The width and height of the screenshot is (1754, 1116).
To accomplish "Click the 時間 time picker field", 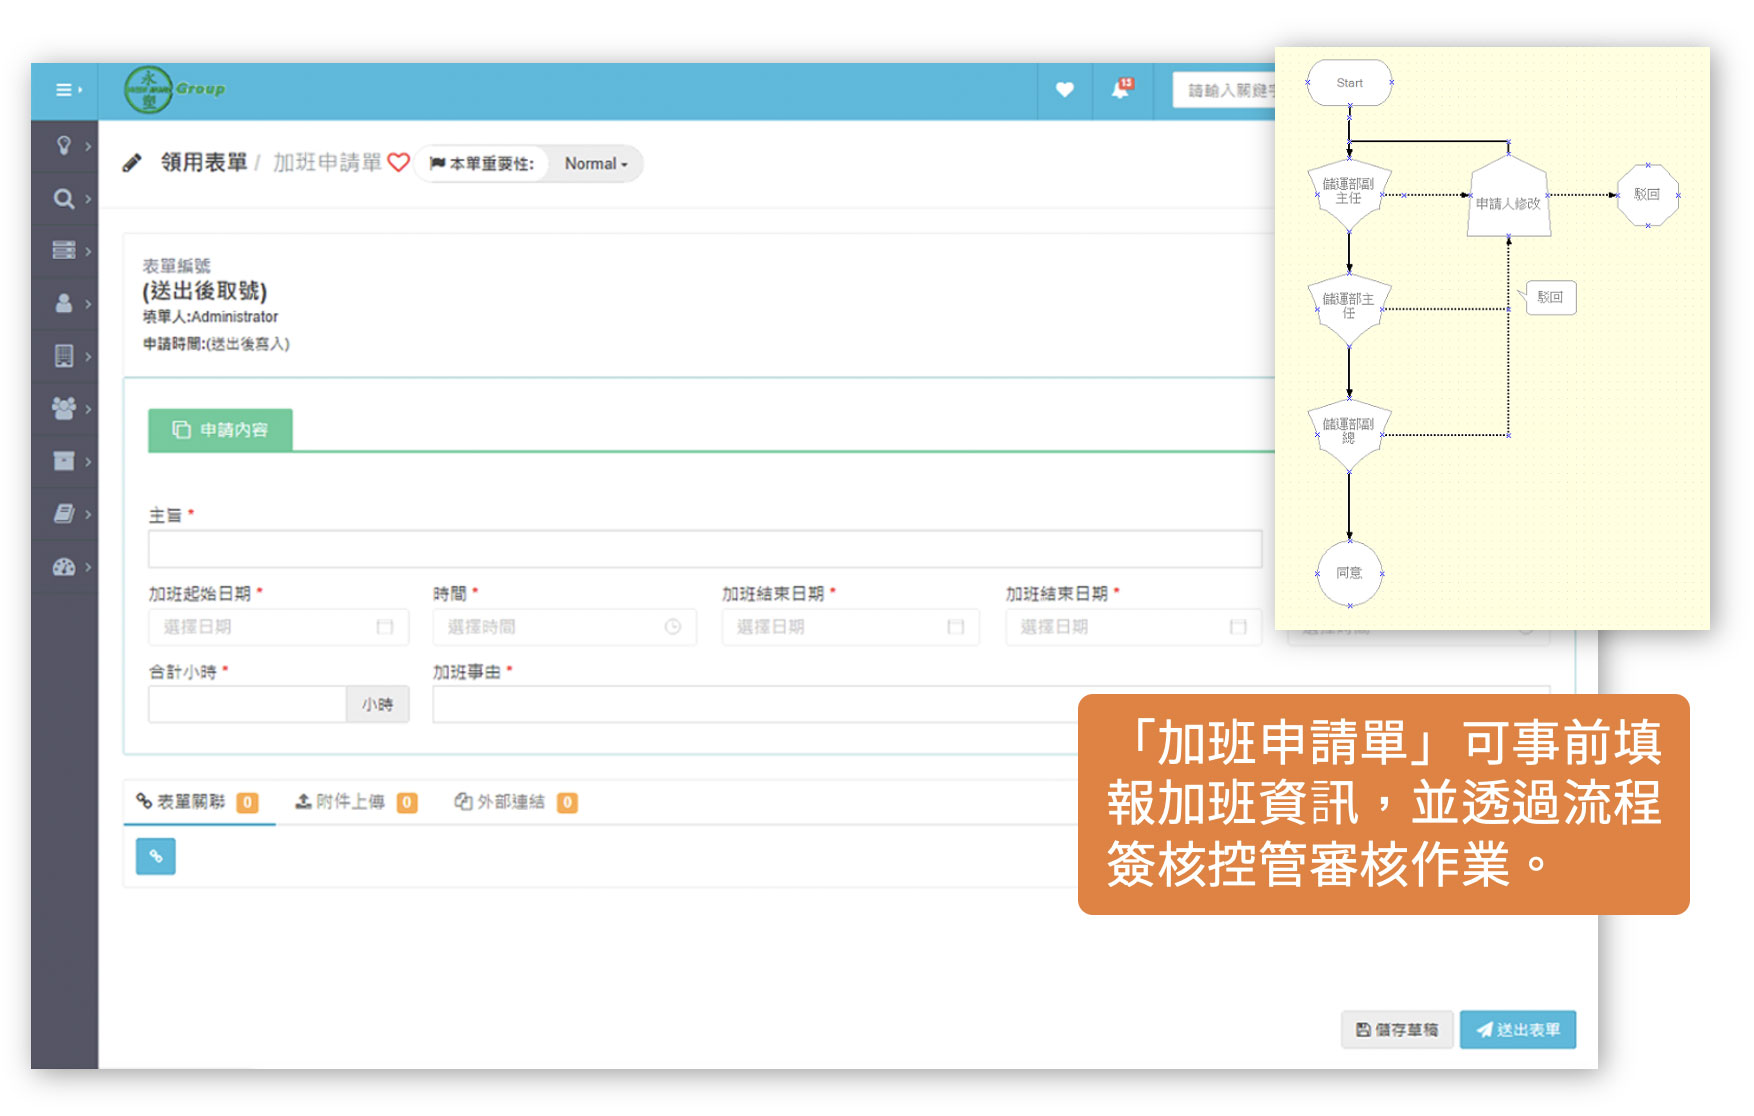I will tap(565, 627).
